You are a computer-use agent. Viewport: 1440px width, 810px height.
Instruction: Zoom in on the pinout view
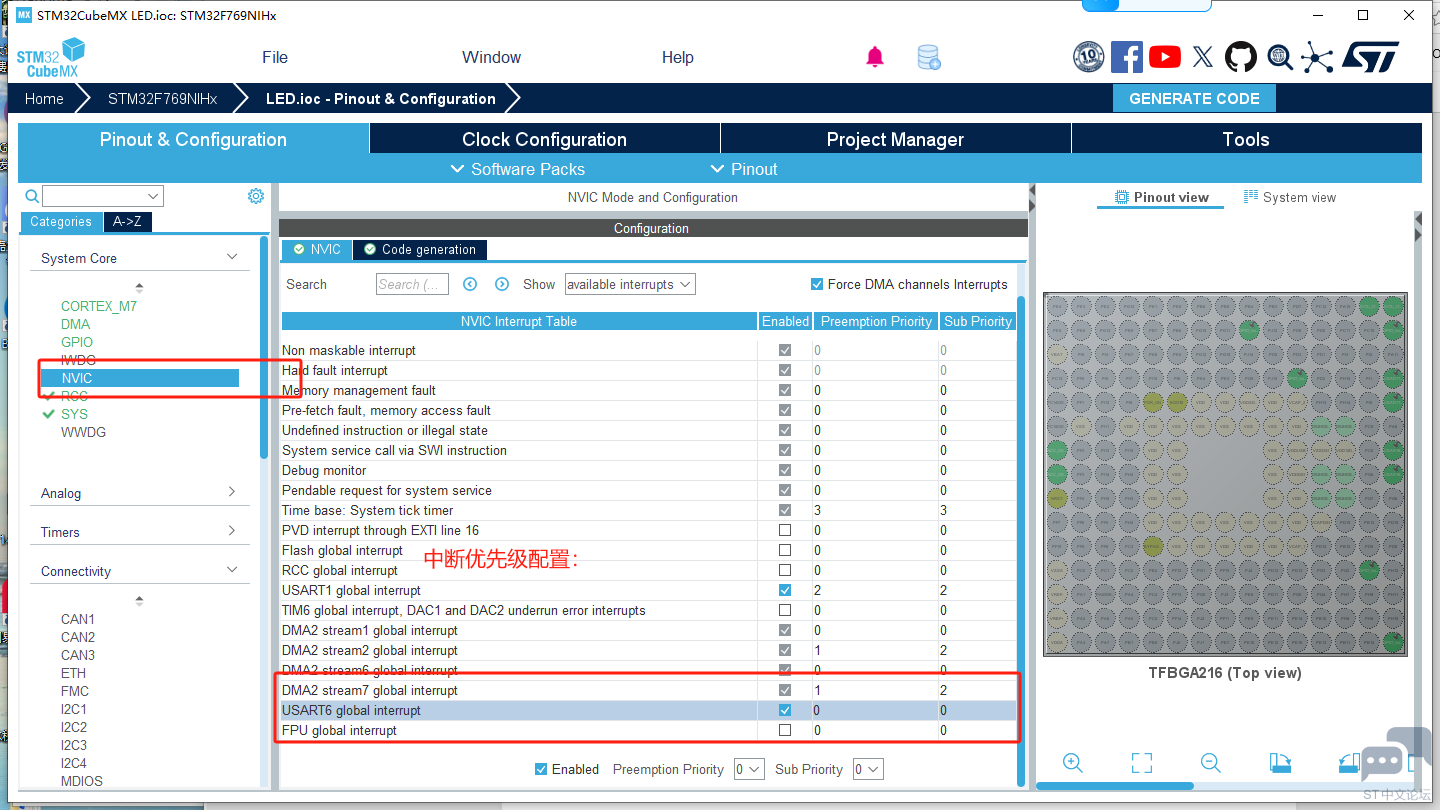click(x=1073, y=763)
